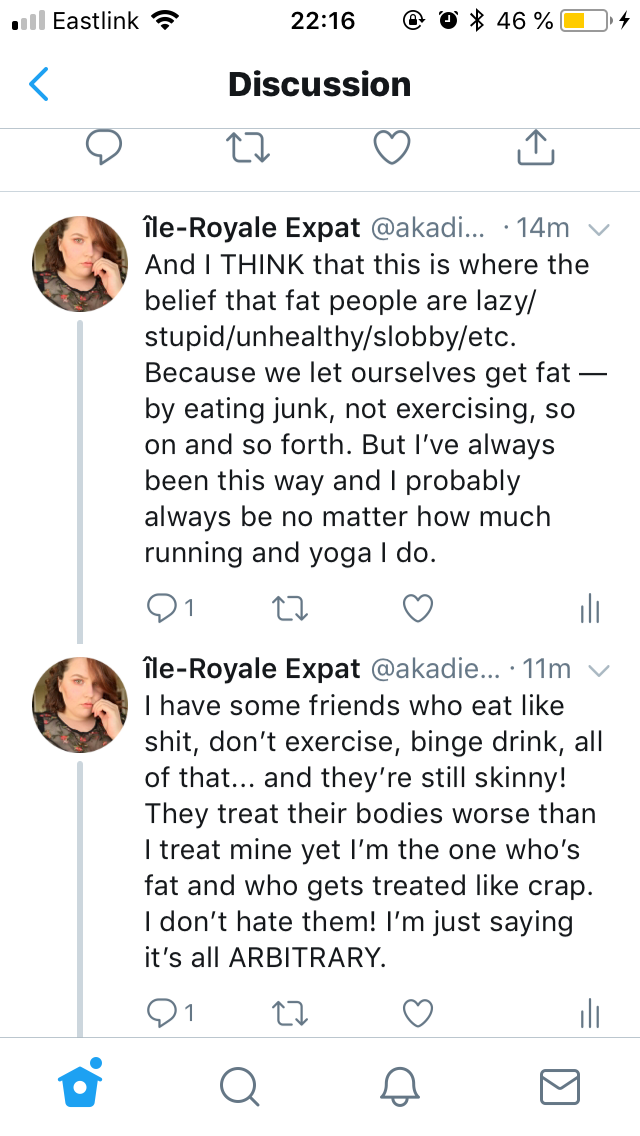Open the Search tab in bottom bar
This screenshot has height=1136, width=640.
click(x=240, y=1087)
